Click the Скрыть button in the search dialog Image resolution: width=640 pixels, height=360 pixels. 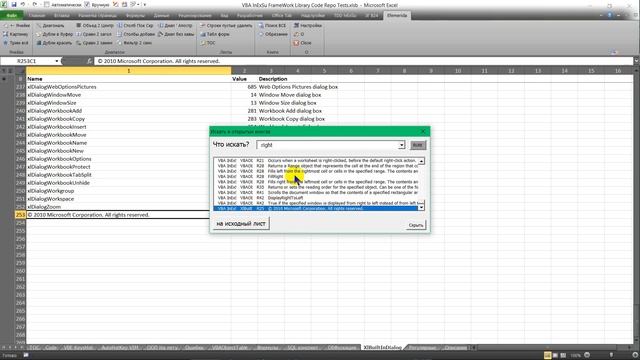[x=416, y=225]
